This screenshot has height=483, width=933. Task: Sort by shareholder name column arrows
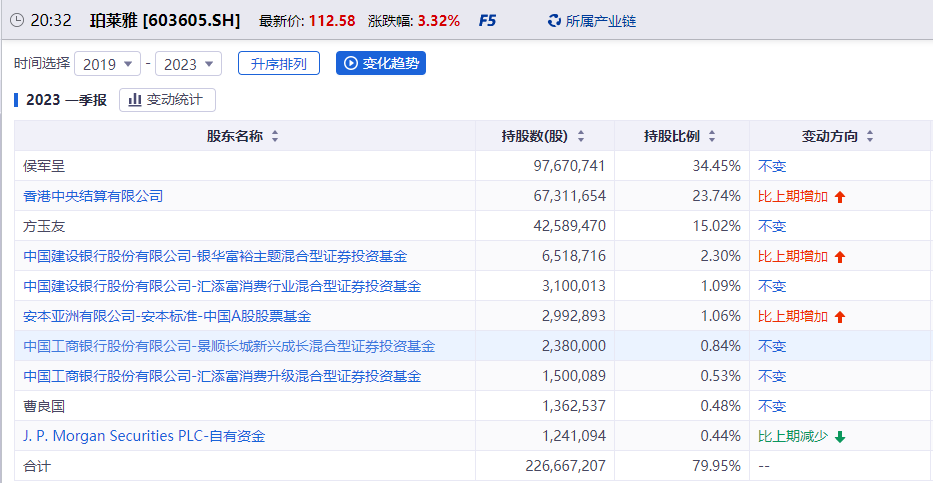(275, 137)
